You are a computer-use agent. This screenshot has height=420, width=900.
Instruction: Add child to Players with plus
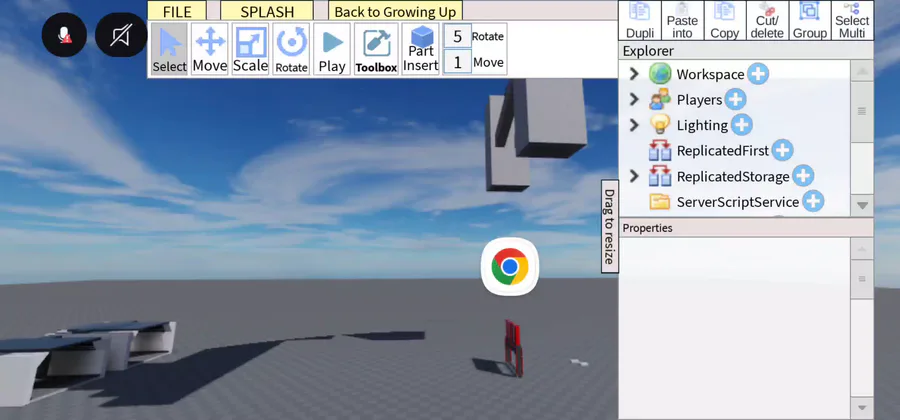point(735,99)
